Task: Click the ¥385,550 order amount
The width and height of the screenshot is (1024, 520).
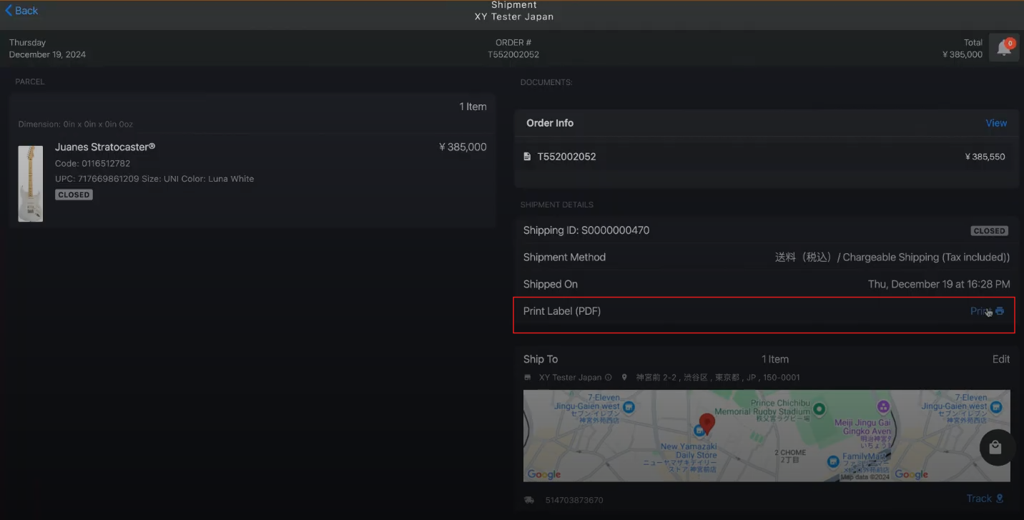Action: click(x=984, y=157)
